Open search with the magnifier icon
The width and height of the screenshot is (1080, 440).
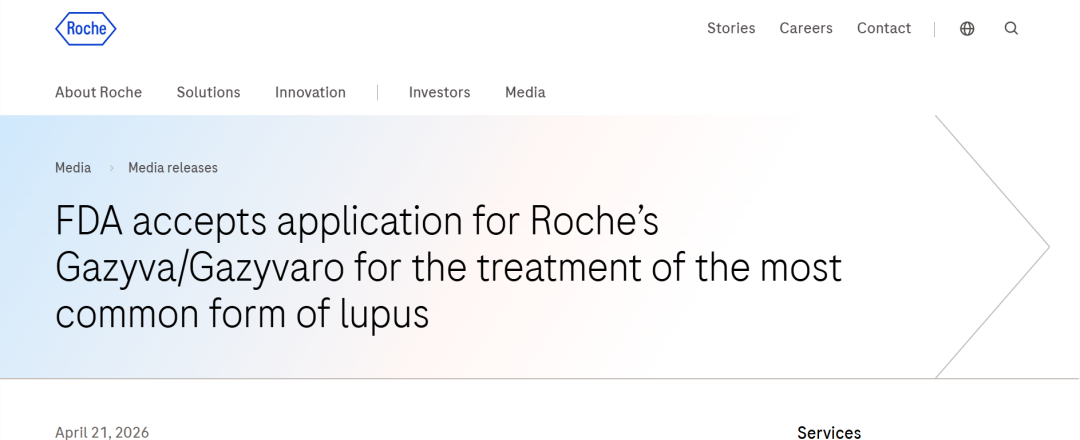point(1011,29)
